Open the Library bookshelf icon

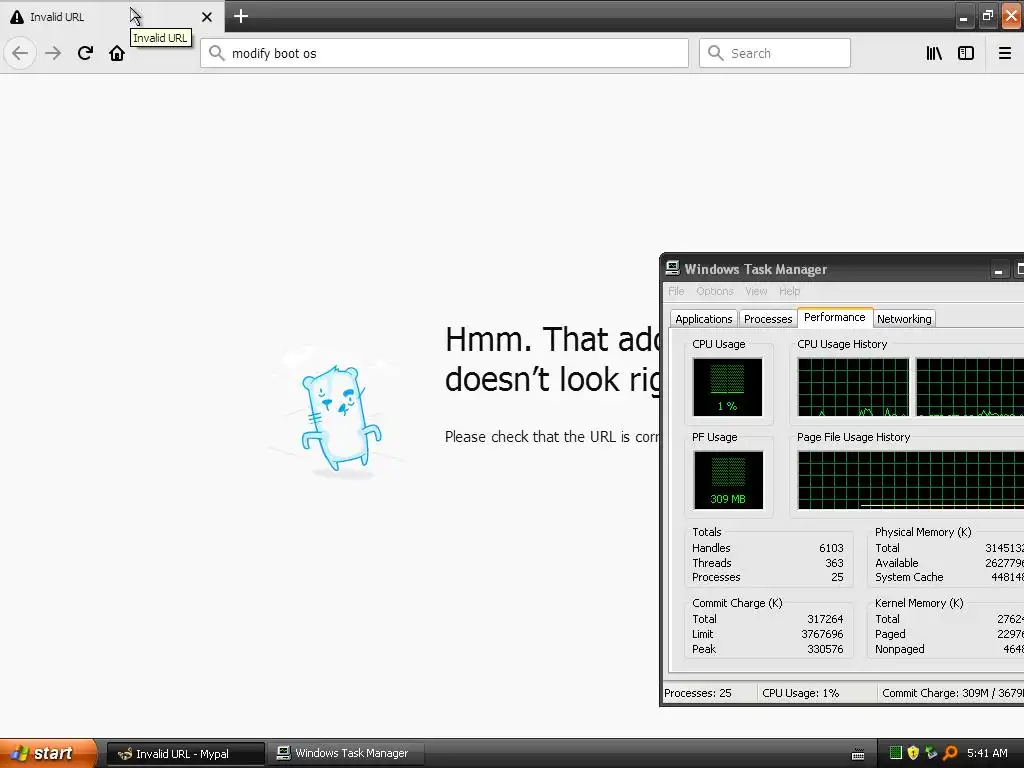point(934,53)
